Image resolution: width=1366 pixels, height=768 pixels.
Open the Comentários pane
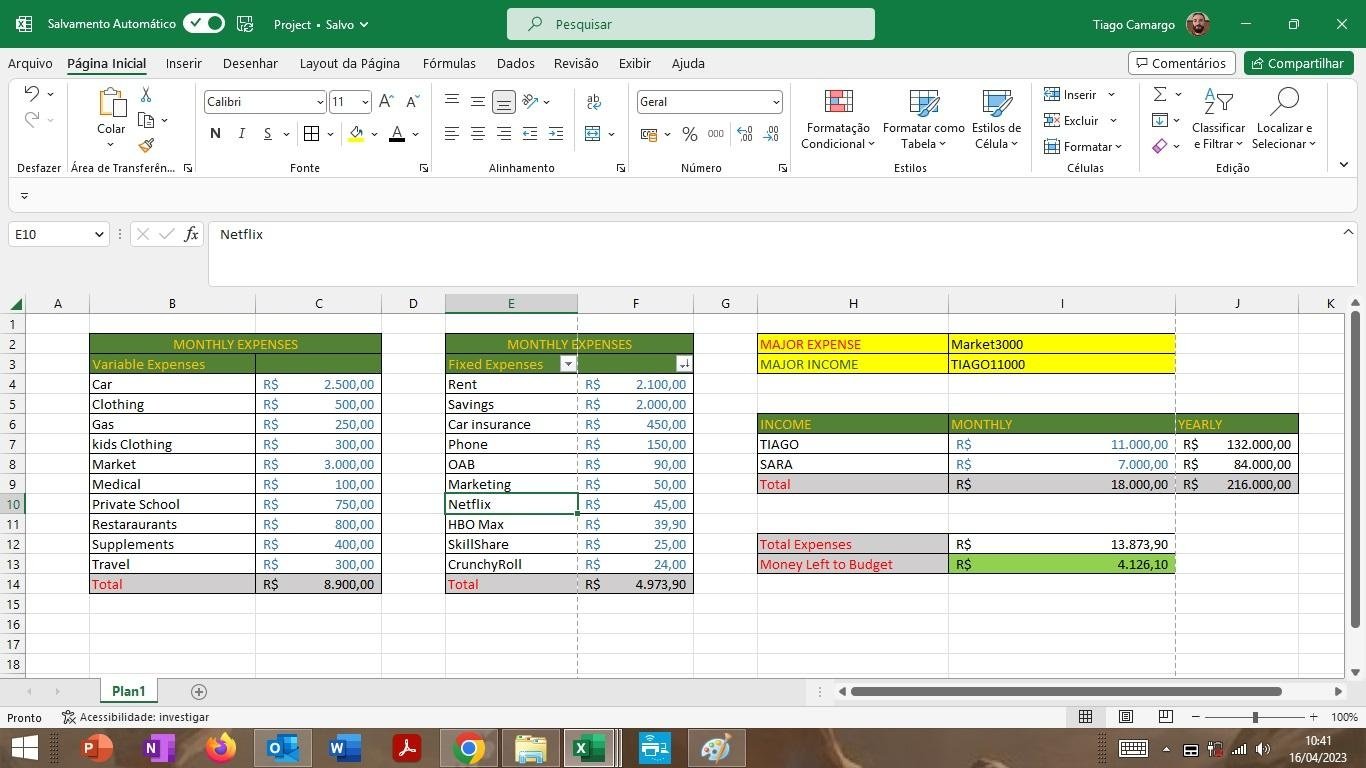(1181, 63)
